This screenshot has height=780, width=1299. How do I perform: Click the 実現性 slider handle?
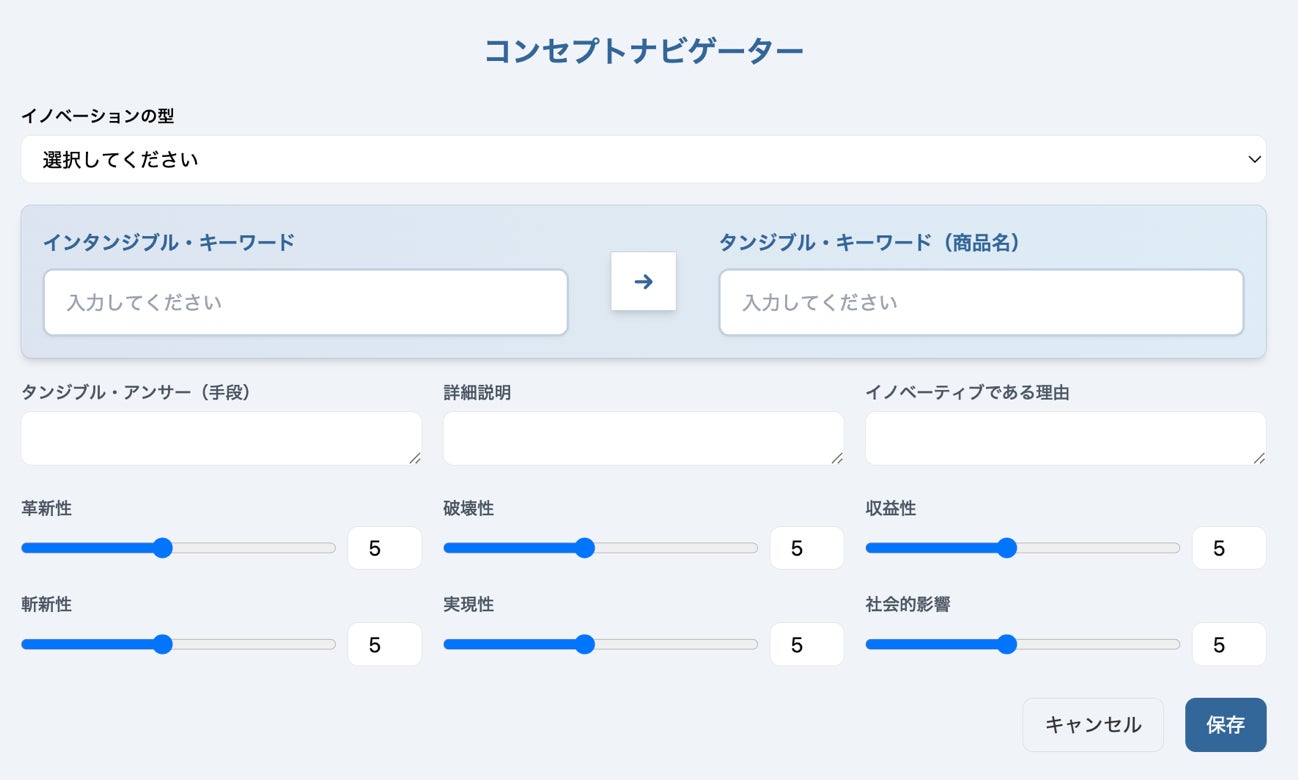(x=585, y=645)
